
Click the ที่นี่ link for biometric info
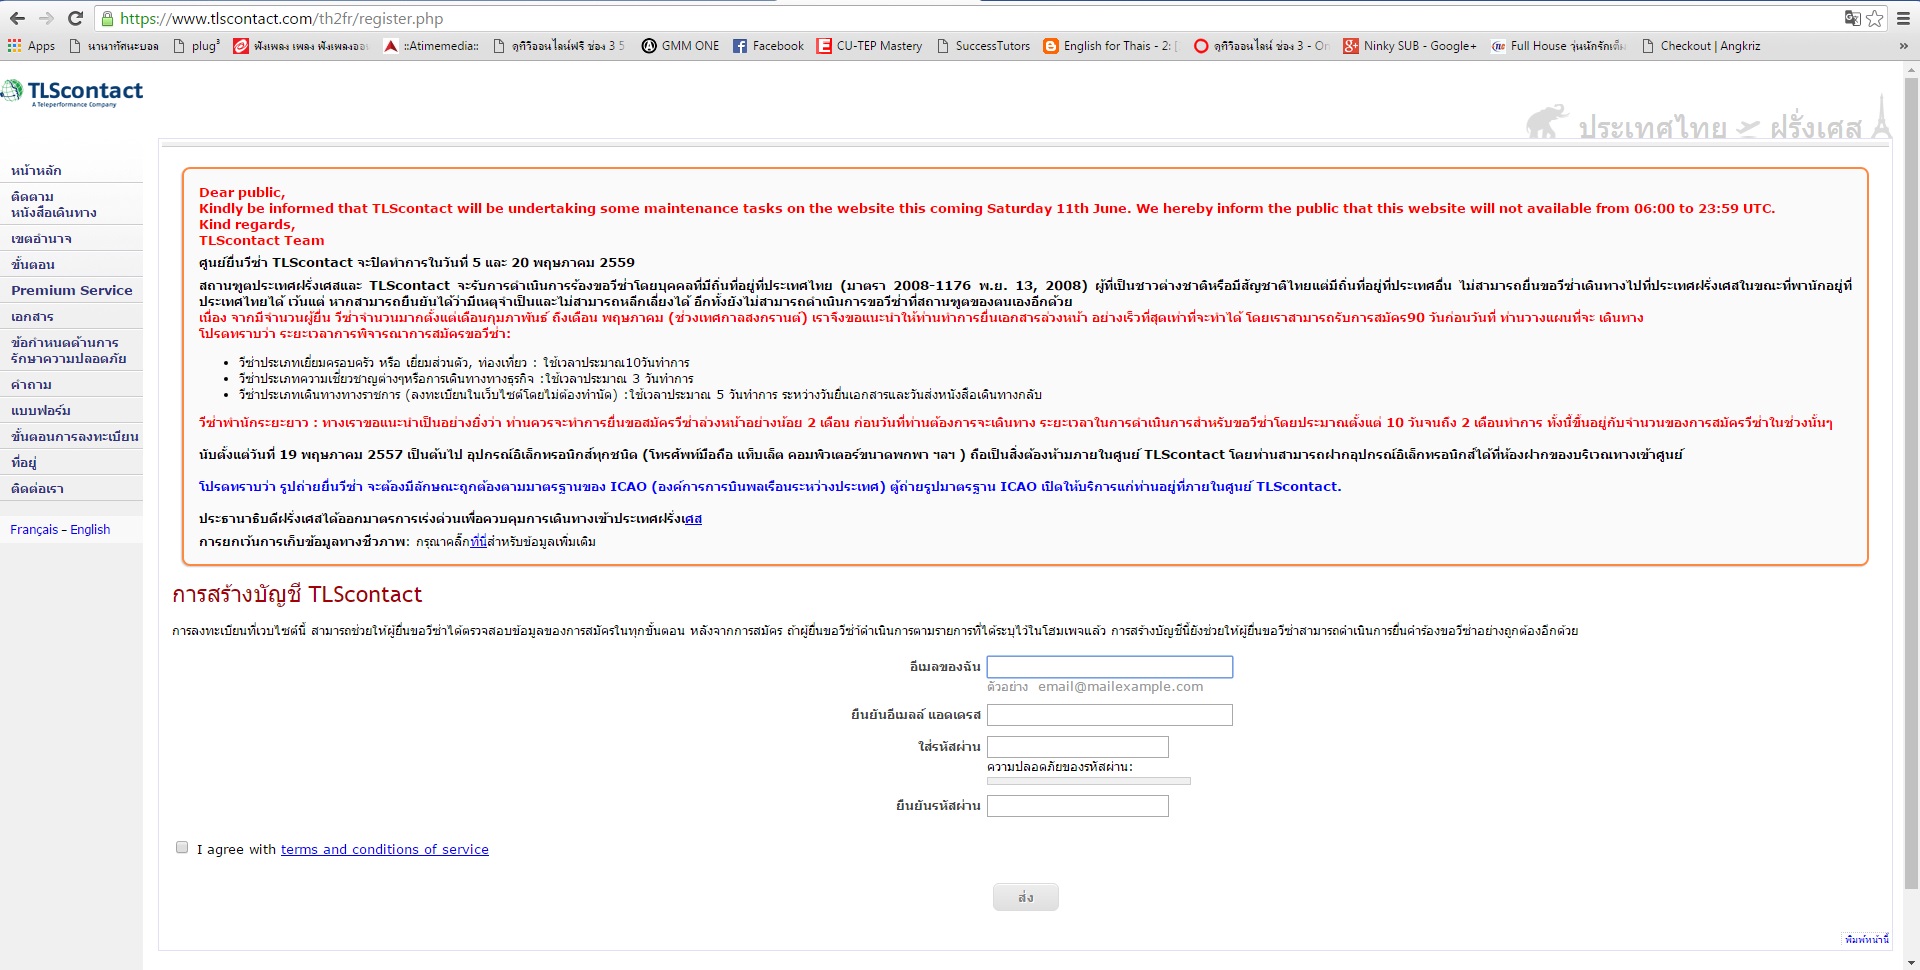pos(478,541)
